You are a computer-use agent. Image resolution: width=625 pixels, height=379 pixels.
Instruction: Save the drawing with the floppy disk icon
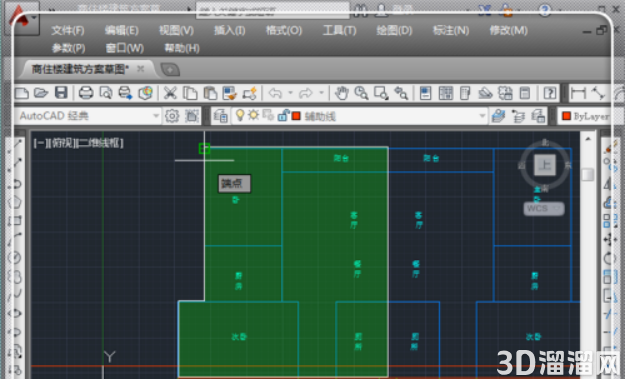61,93
